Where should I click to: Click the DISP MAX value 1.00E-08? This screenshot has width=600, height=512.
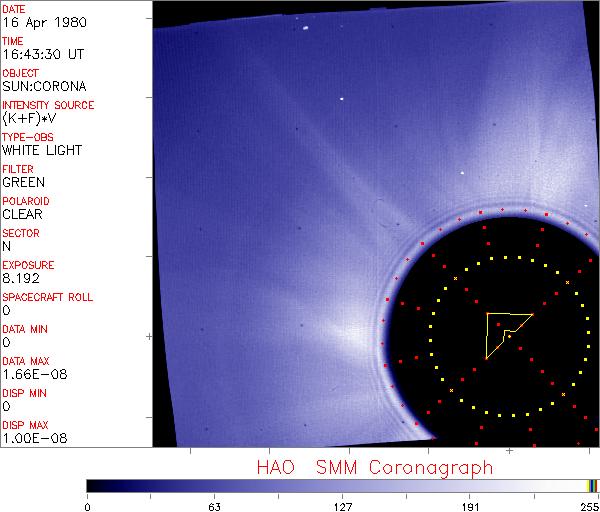[31, 438]
